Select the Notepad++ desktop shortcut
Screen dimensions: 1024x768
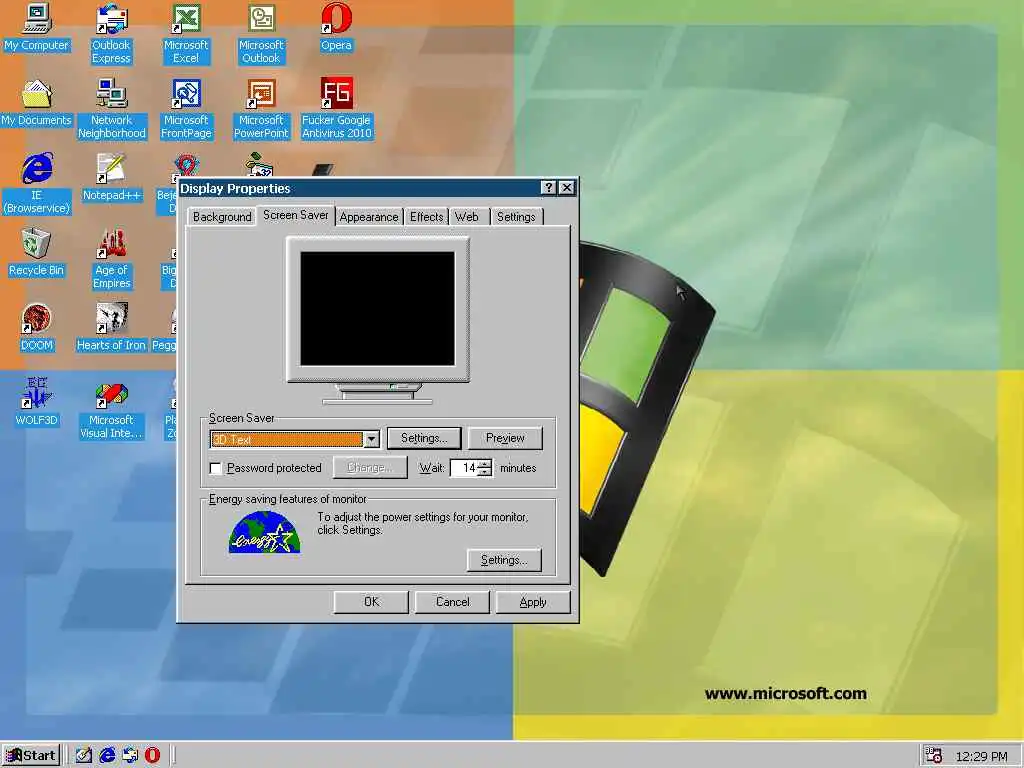[x=112, y=178]
